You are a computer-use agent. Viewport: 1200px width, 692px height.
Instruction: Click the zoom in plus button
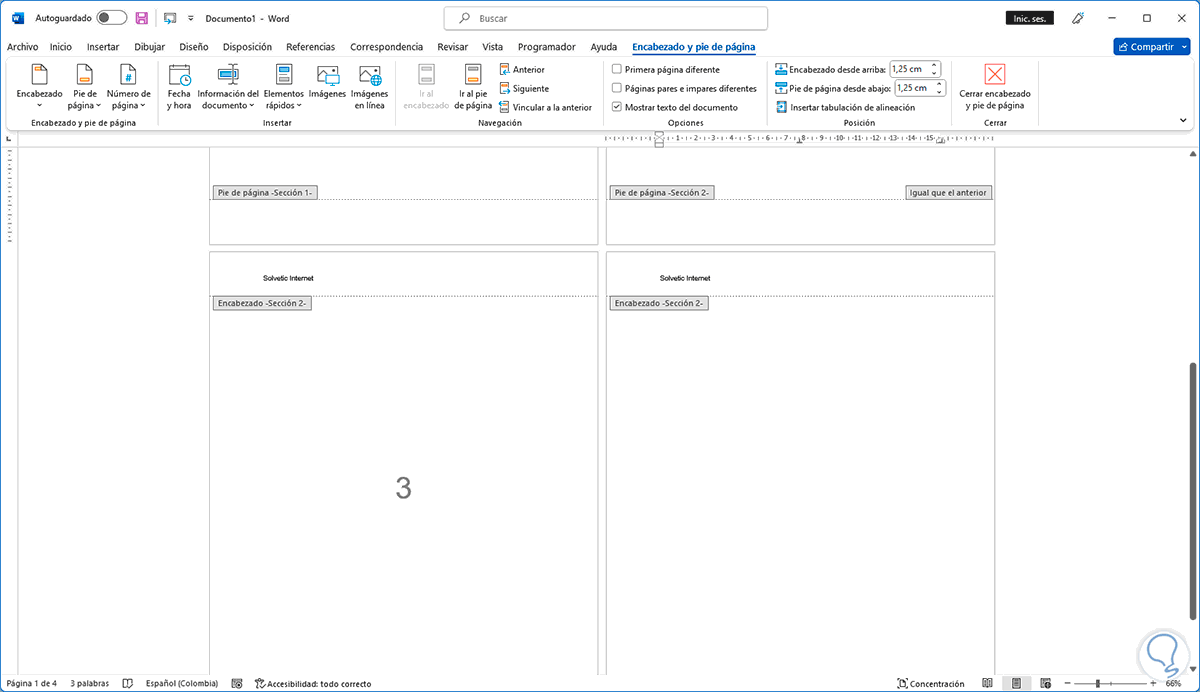point(1152,684)
